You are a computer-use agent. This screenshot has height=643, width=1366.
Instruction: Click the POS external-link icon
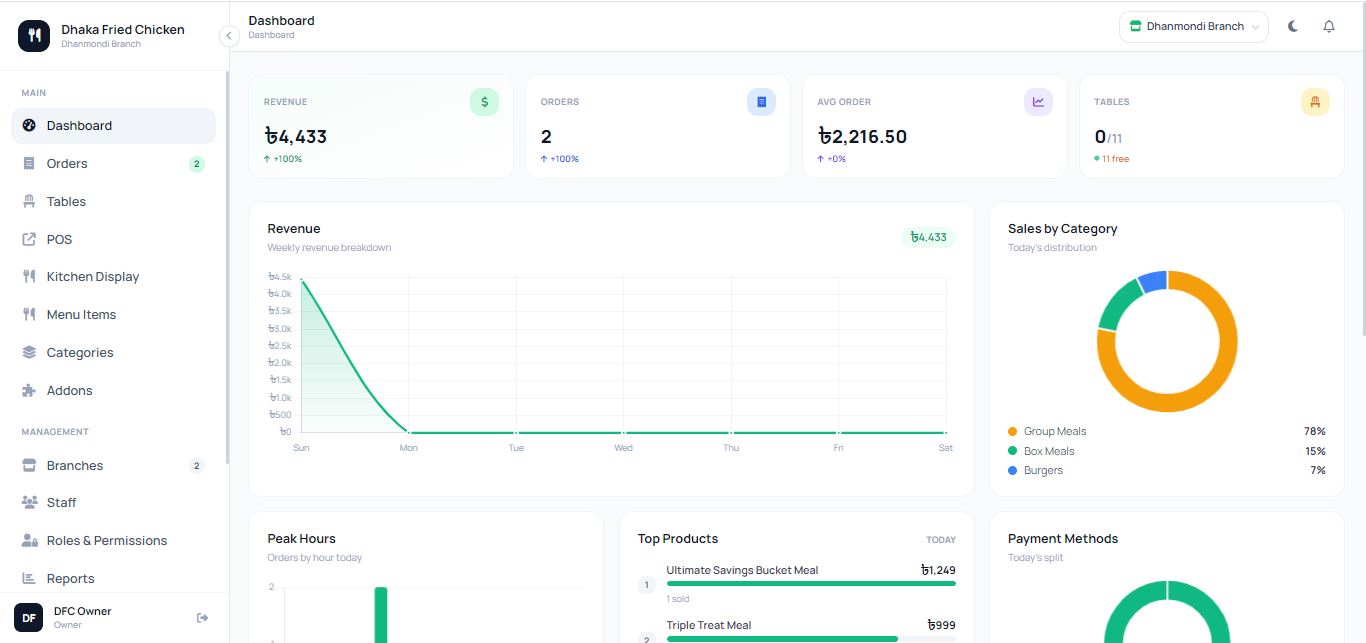tap(29, 240)
